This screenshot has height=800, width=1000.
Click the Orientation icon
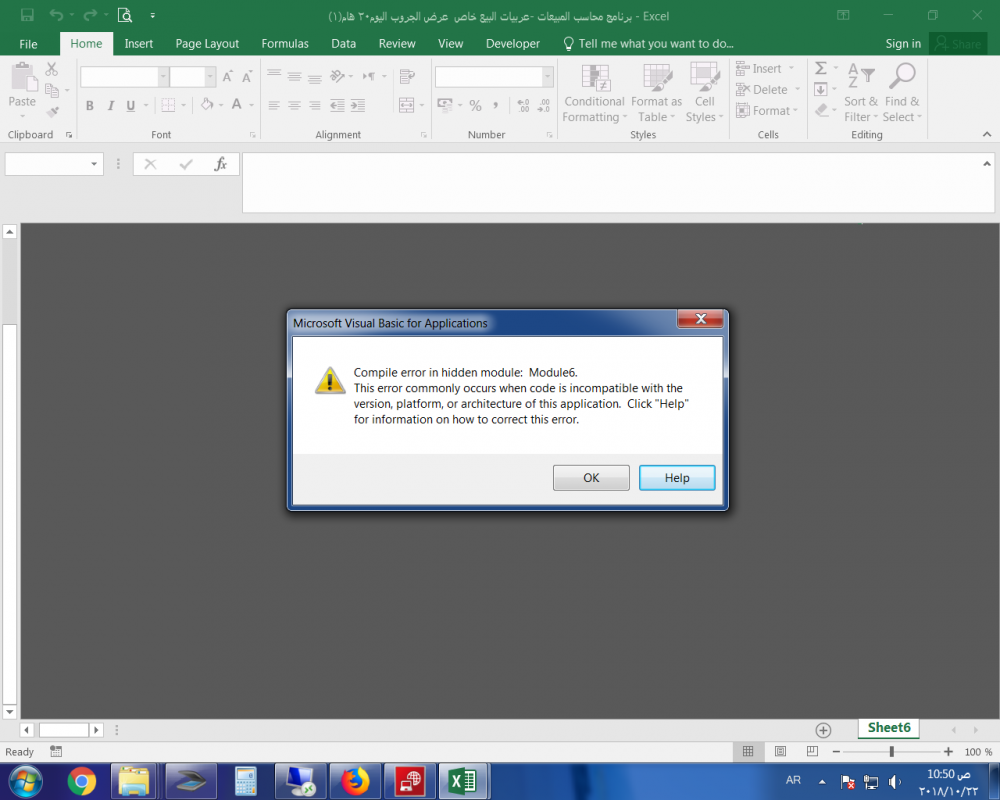pos(337,77)
